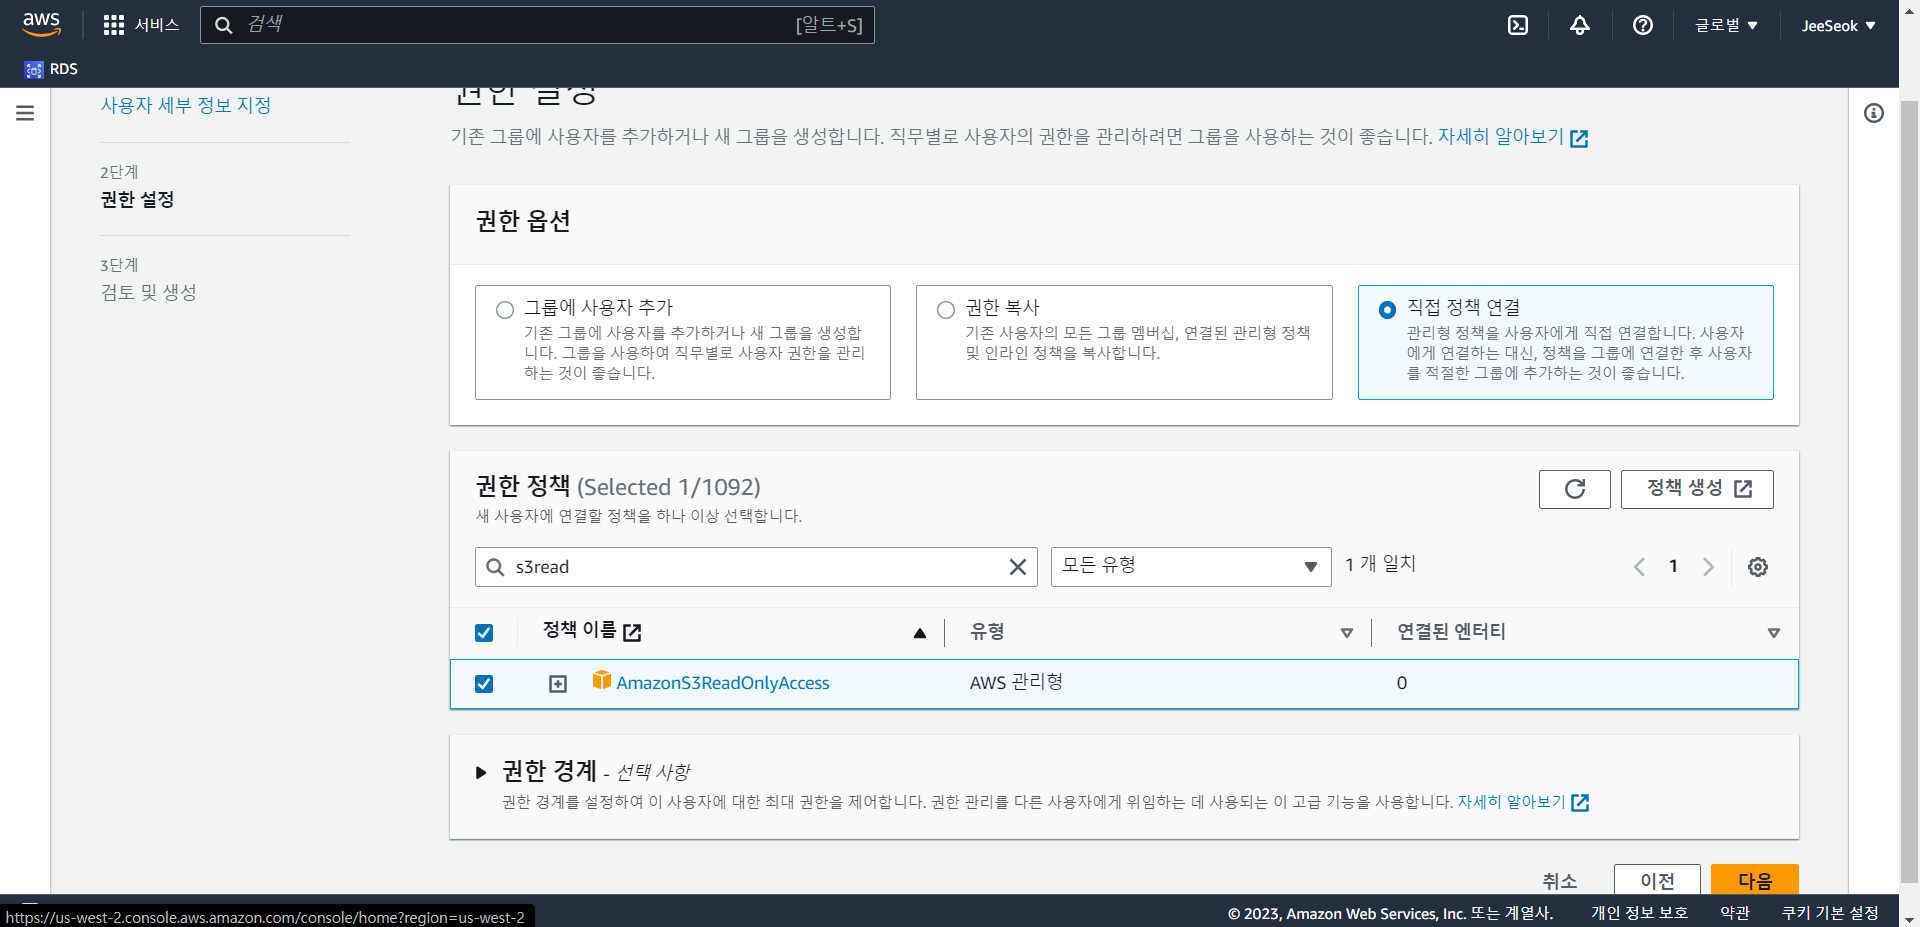The image size is (1920, 927).
Task: Click the vertical page scrollbar
Action: [x=1909, y=490]
